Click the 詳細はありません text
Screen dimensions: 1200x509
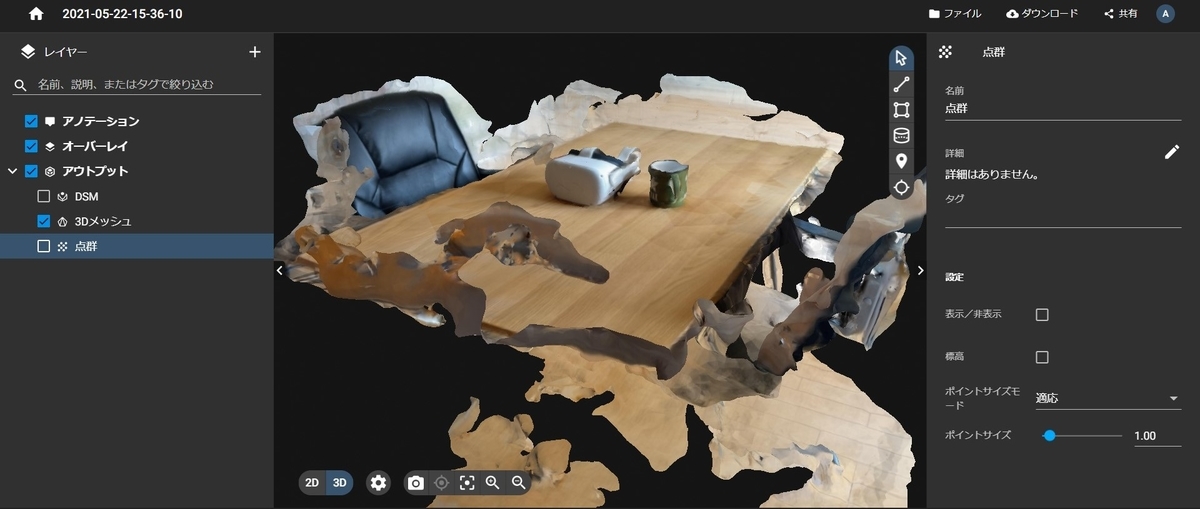tap(992, 174)
